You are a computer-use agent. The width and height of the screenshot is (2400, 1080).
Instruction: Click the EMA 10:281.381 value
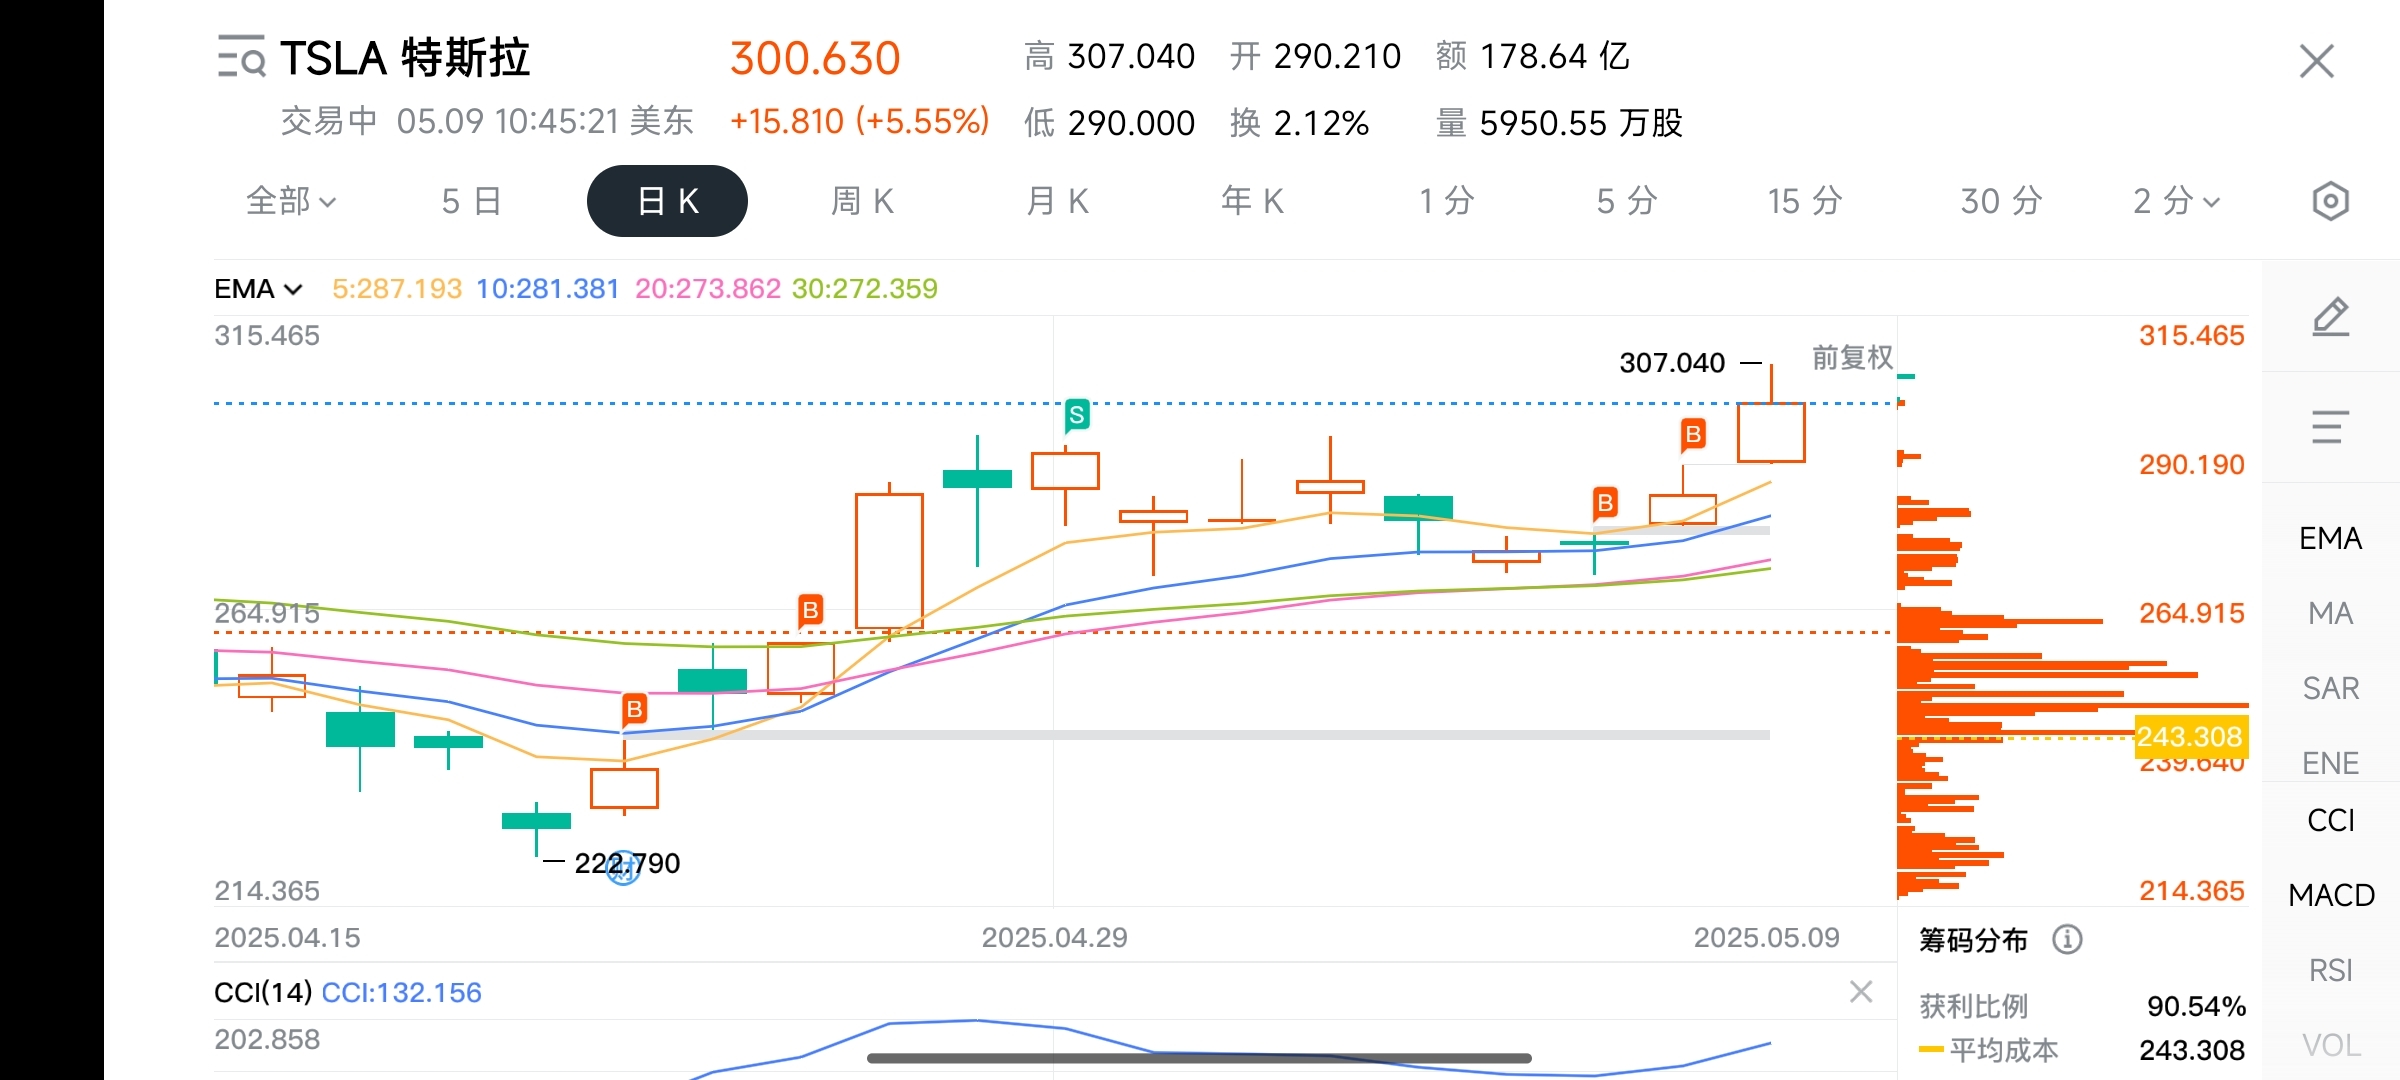pyautogui.click(x=547, y=289)
